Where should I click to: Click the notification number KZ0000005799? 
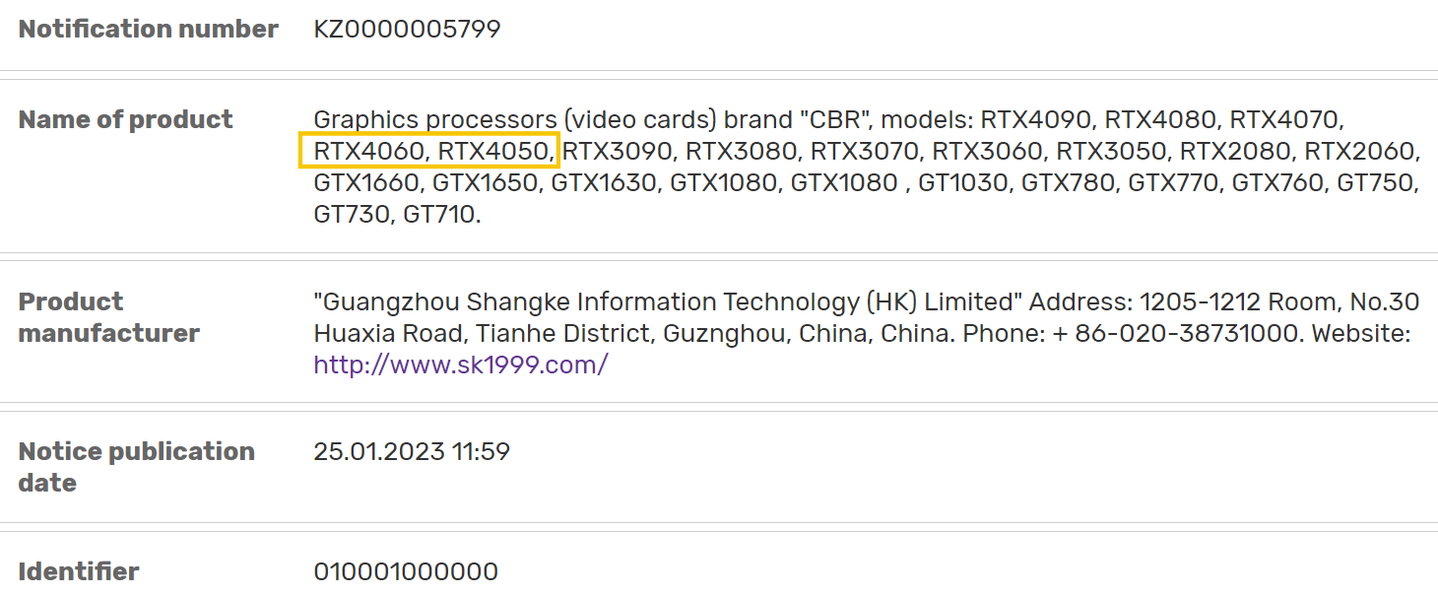[x=407, y=30]
